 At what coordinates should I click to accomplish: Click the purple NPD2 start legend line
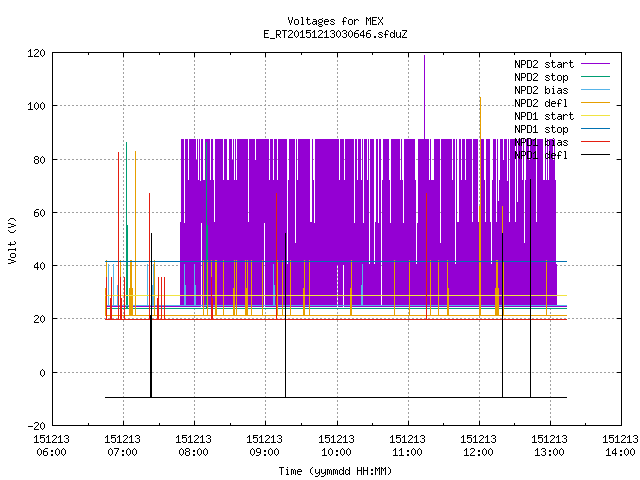[x=596, y=64]
